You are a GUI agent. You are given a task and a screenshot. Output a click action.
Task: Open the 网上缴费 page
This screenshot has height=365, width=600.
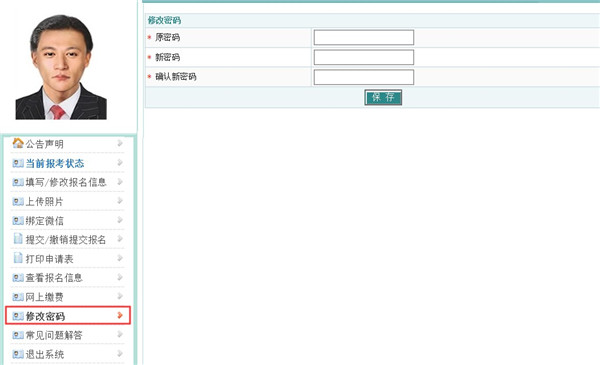(44, 297)
